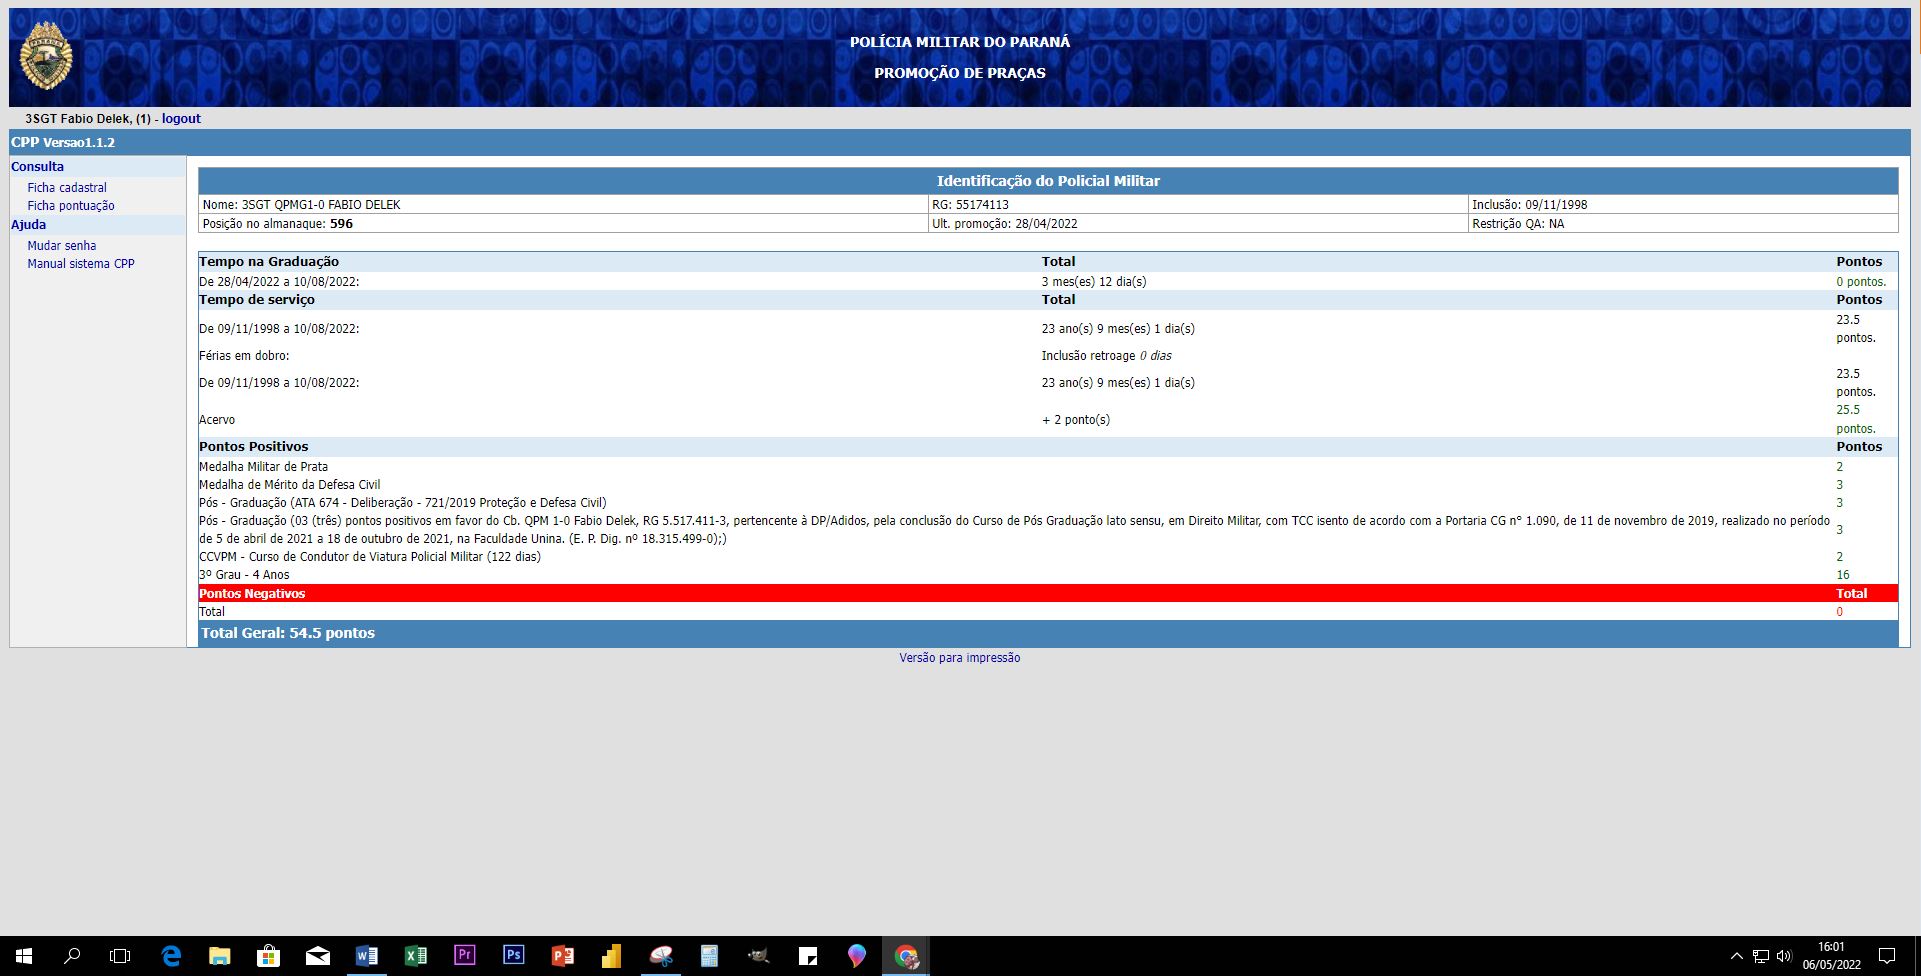Image resolution: width=1921 pixels, height=976 pixels.
Task: Click the Ajuda section heading
Action: [x=29, y=225]
